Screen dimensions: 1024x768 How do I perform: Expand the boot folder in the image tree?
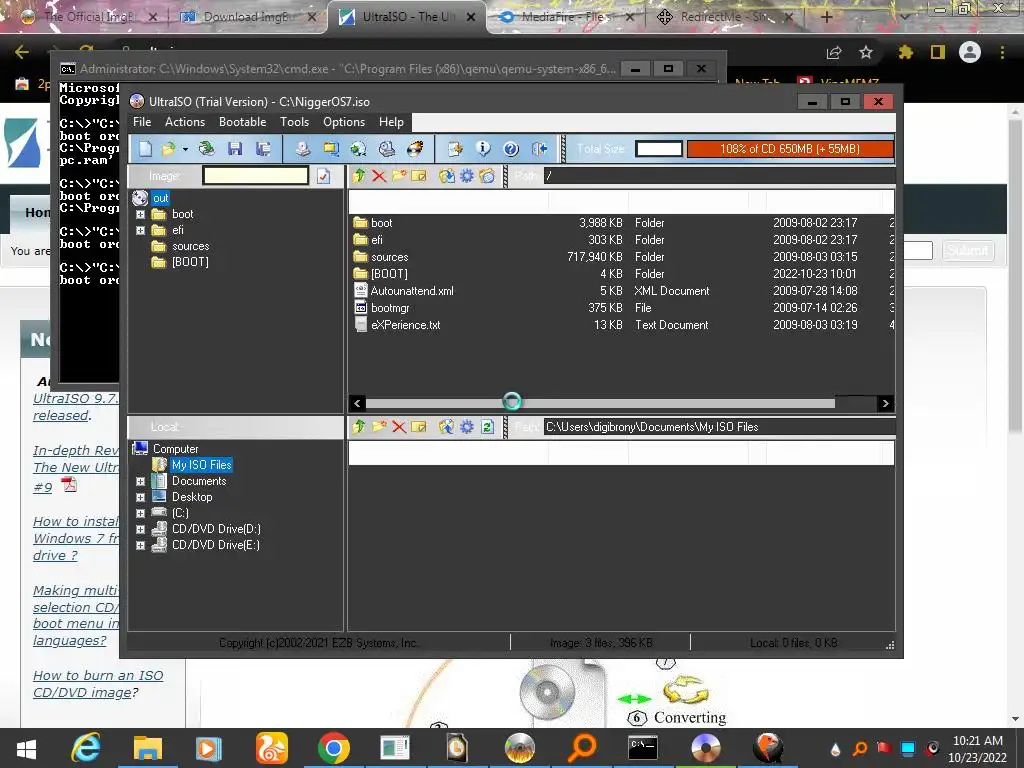coord(140,214)
